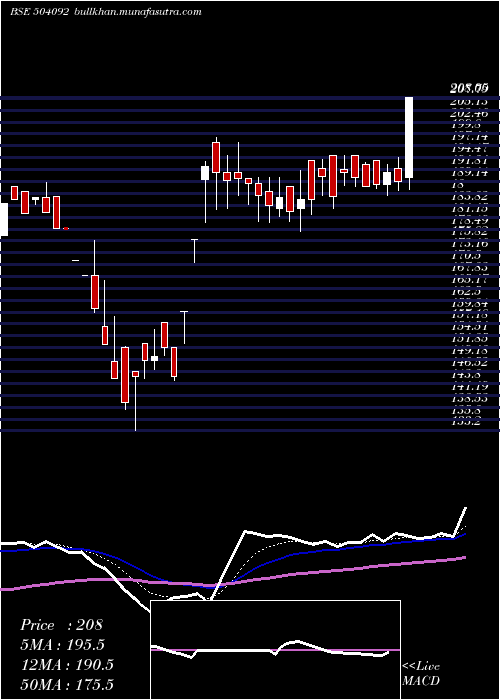Screen dimensions: 500x700
Task: Click the 208 top price axis label
Action: (x=468, y=90)
